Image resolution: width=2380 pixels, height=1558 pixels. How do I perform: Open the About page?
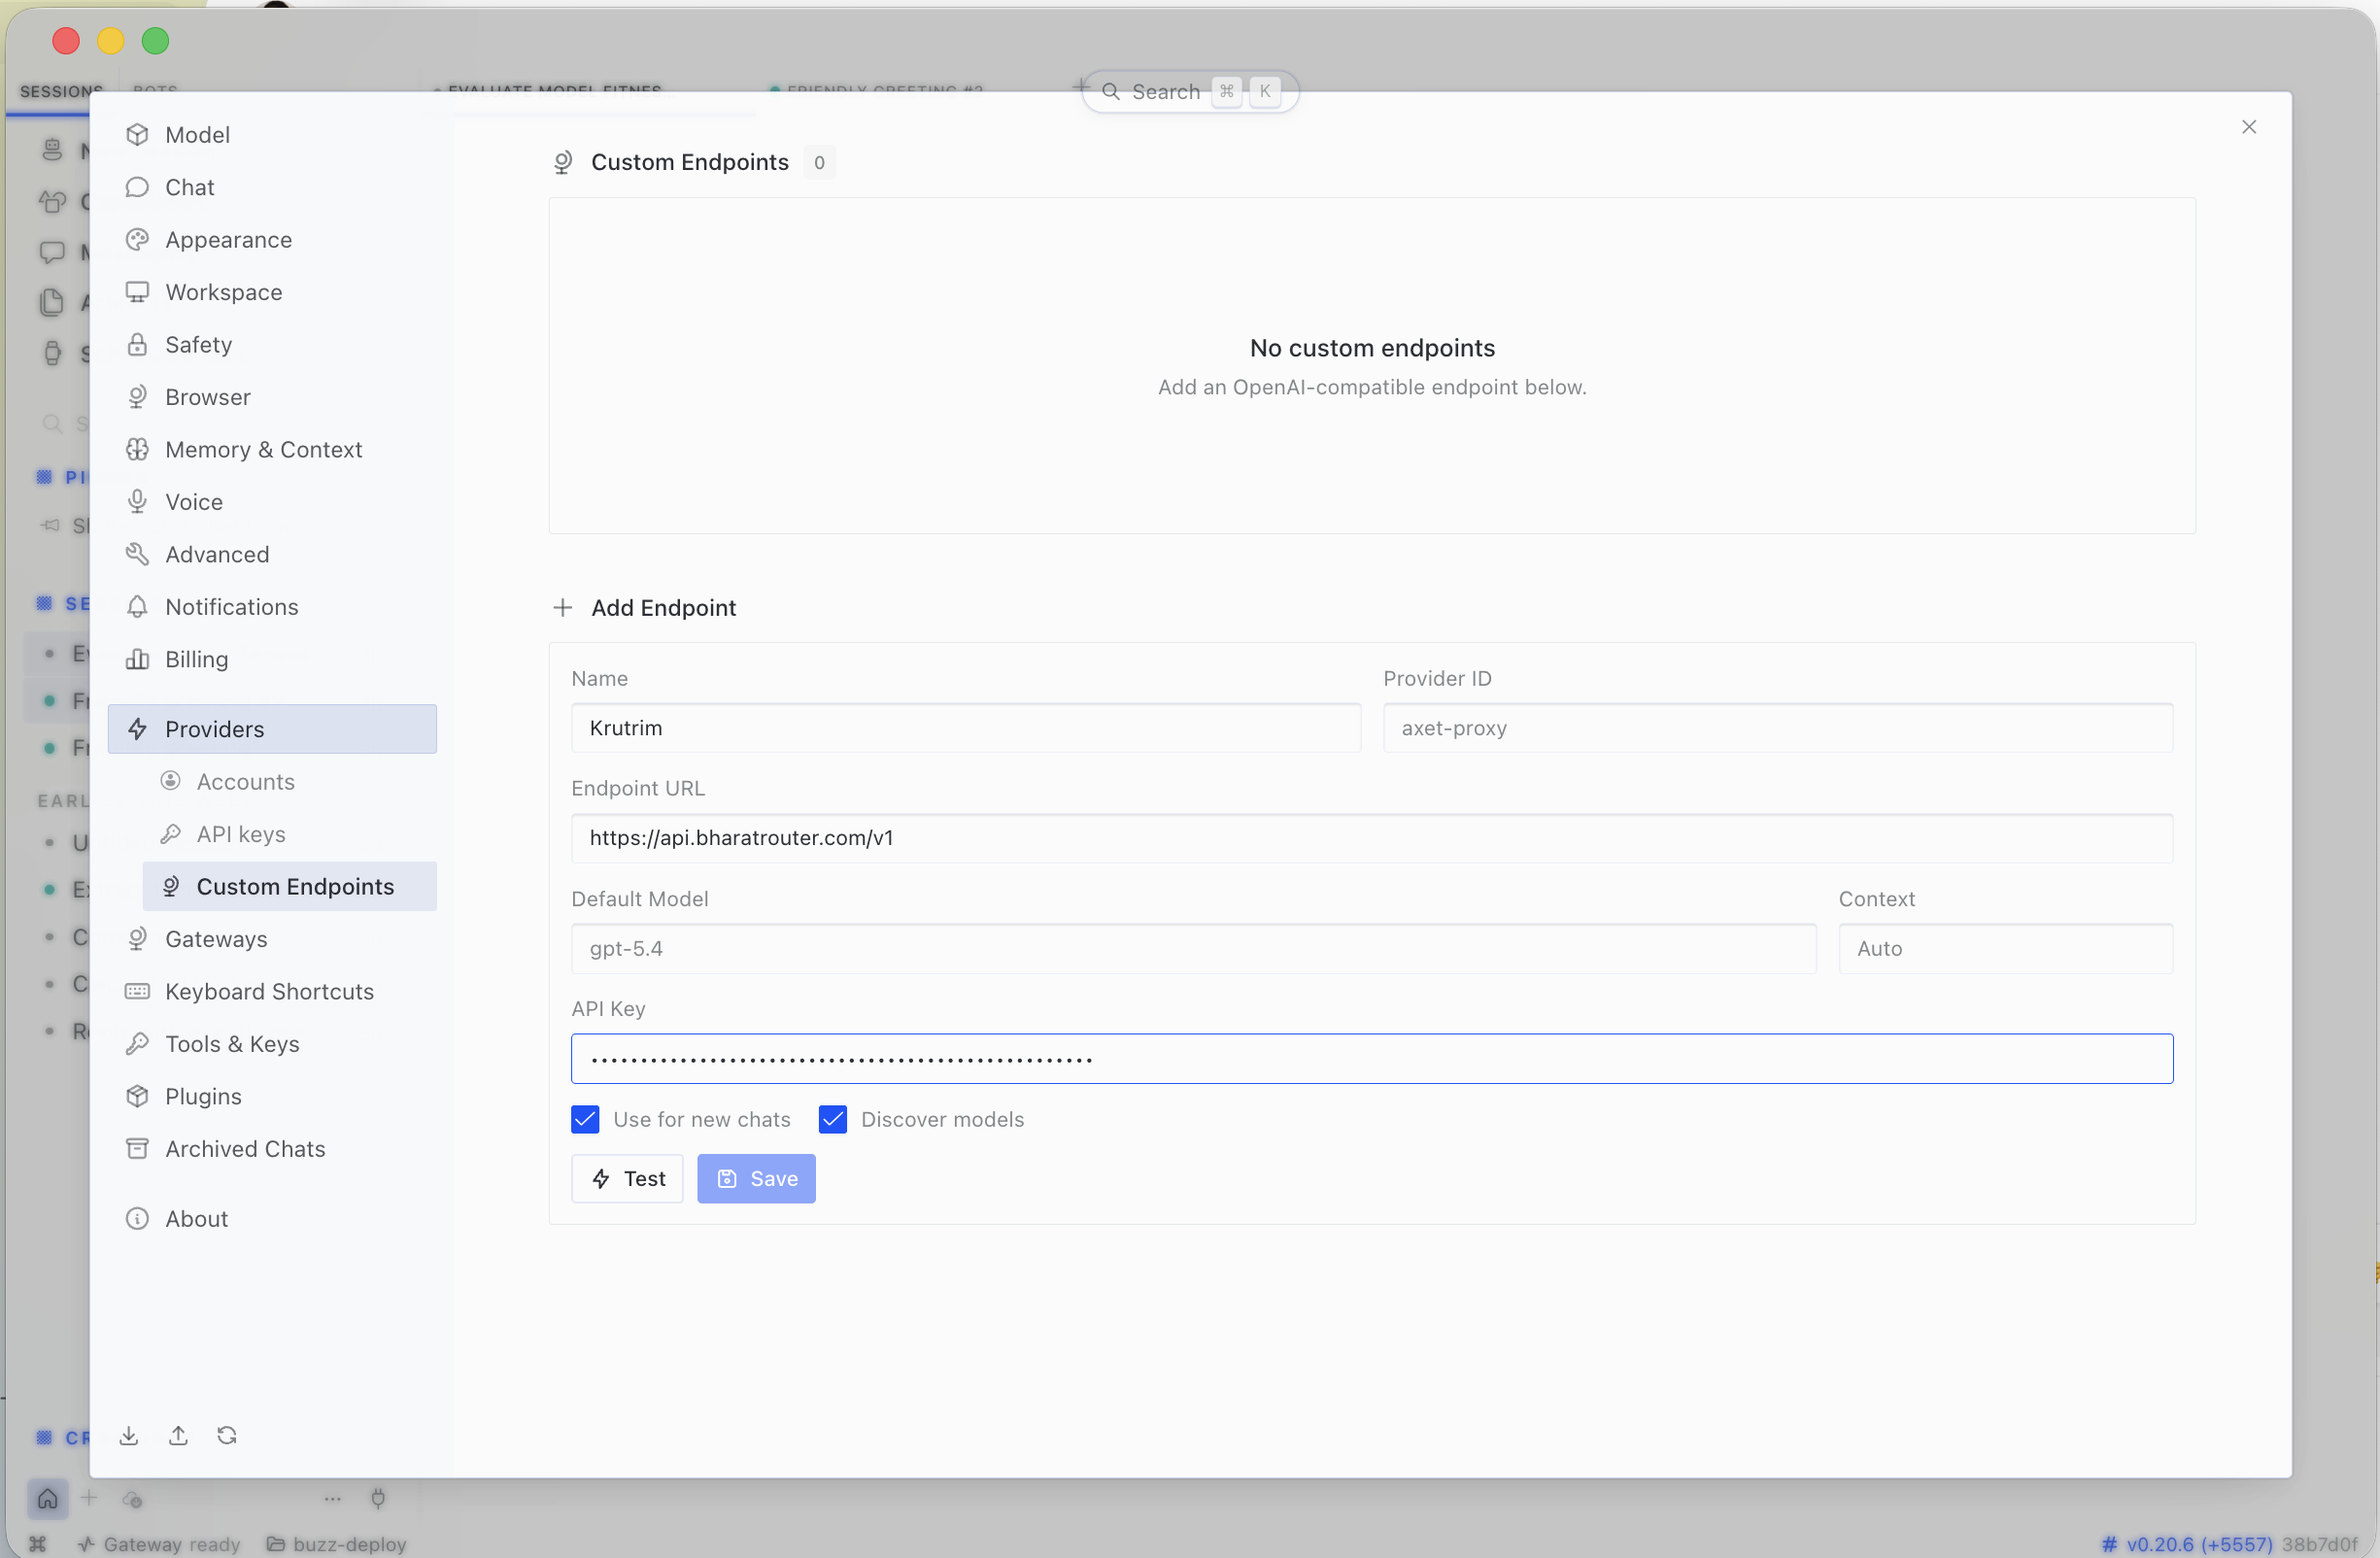(x=272, y=1219)
